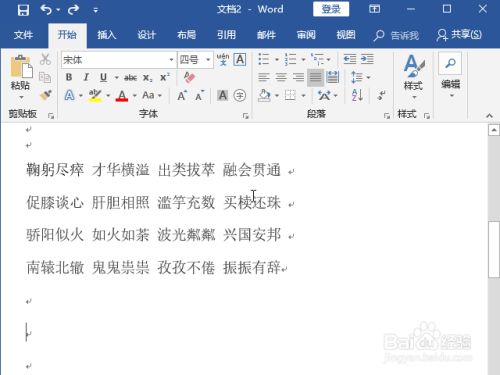Viewport: 500px width, 375px height.
Task: Expand the font color dropdown arrow
Action: [135, 96]
